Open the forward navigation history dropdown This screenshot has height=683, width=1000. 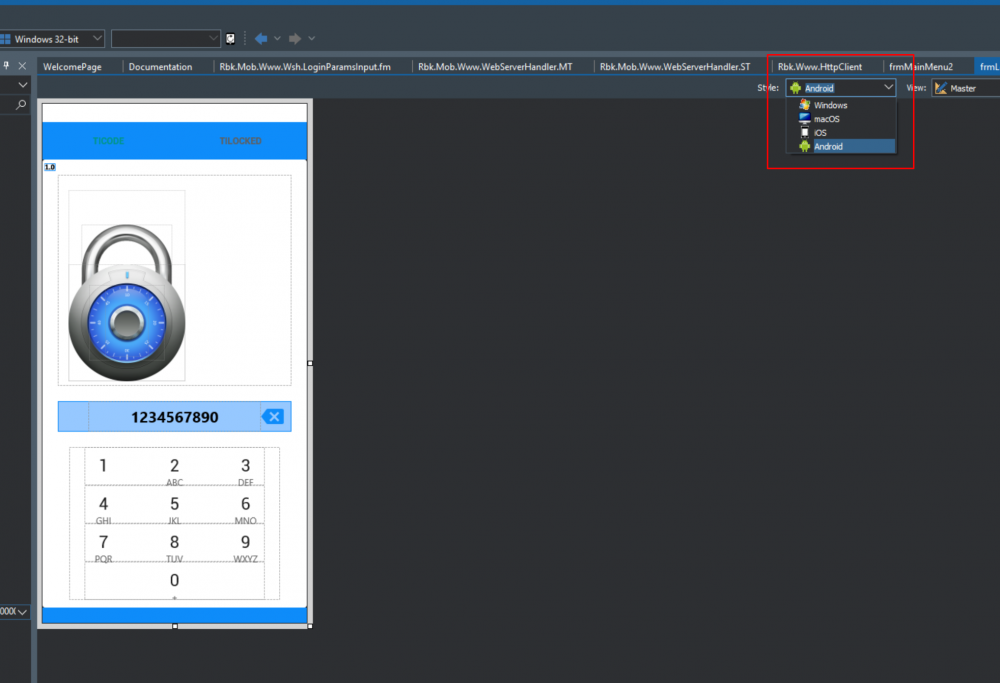click(x=311, y=39)
